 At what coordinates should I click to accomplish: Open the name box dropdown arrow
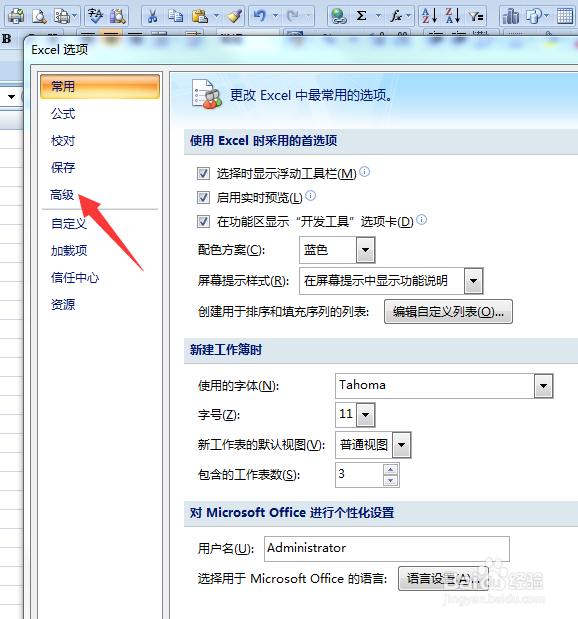11,97
